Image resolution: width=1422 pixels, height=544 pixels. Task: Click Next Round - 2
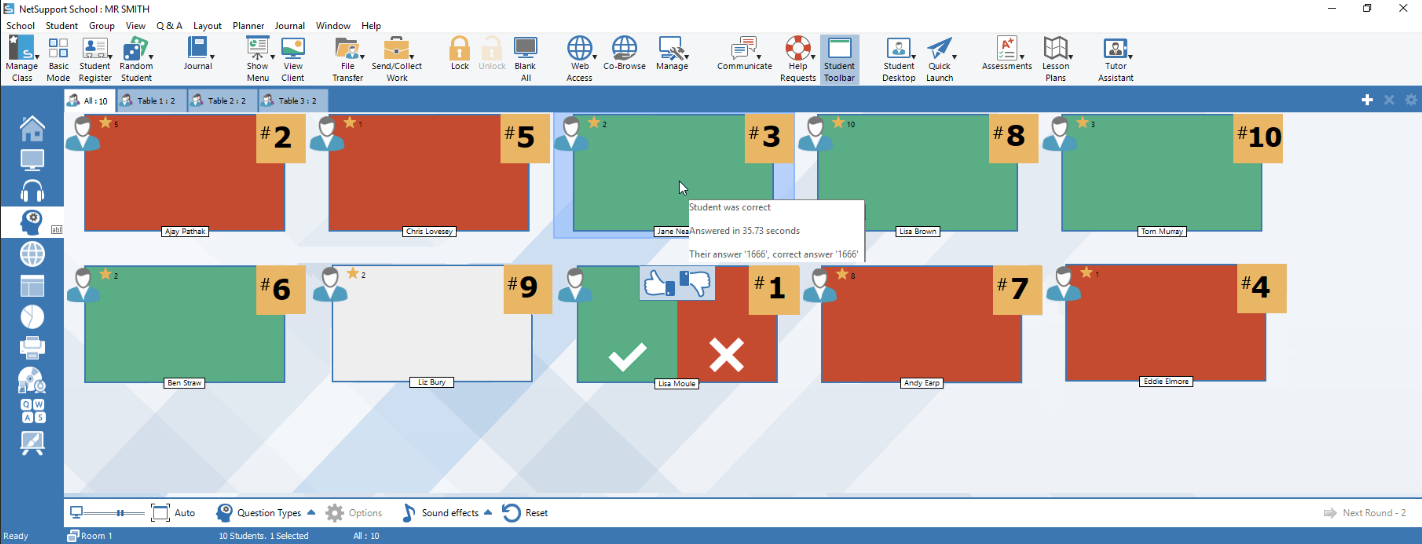(1366, 513)
